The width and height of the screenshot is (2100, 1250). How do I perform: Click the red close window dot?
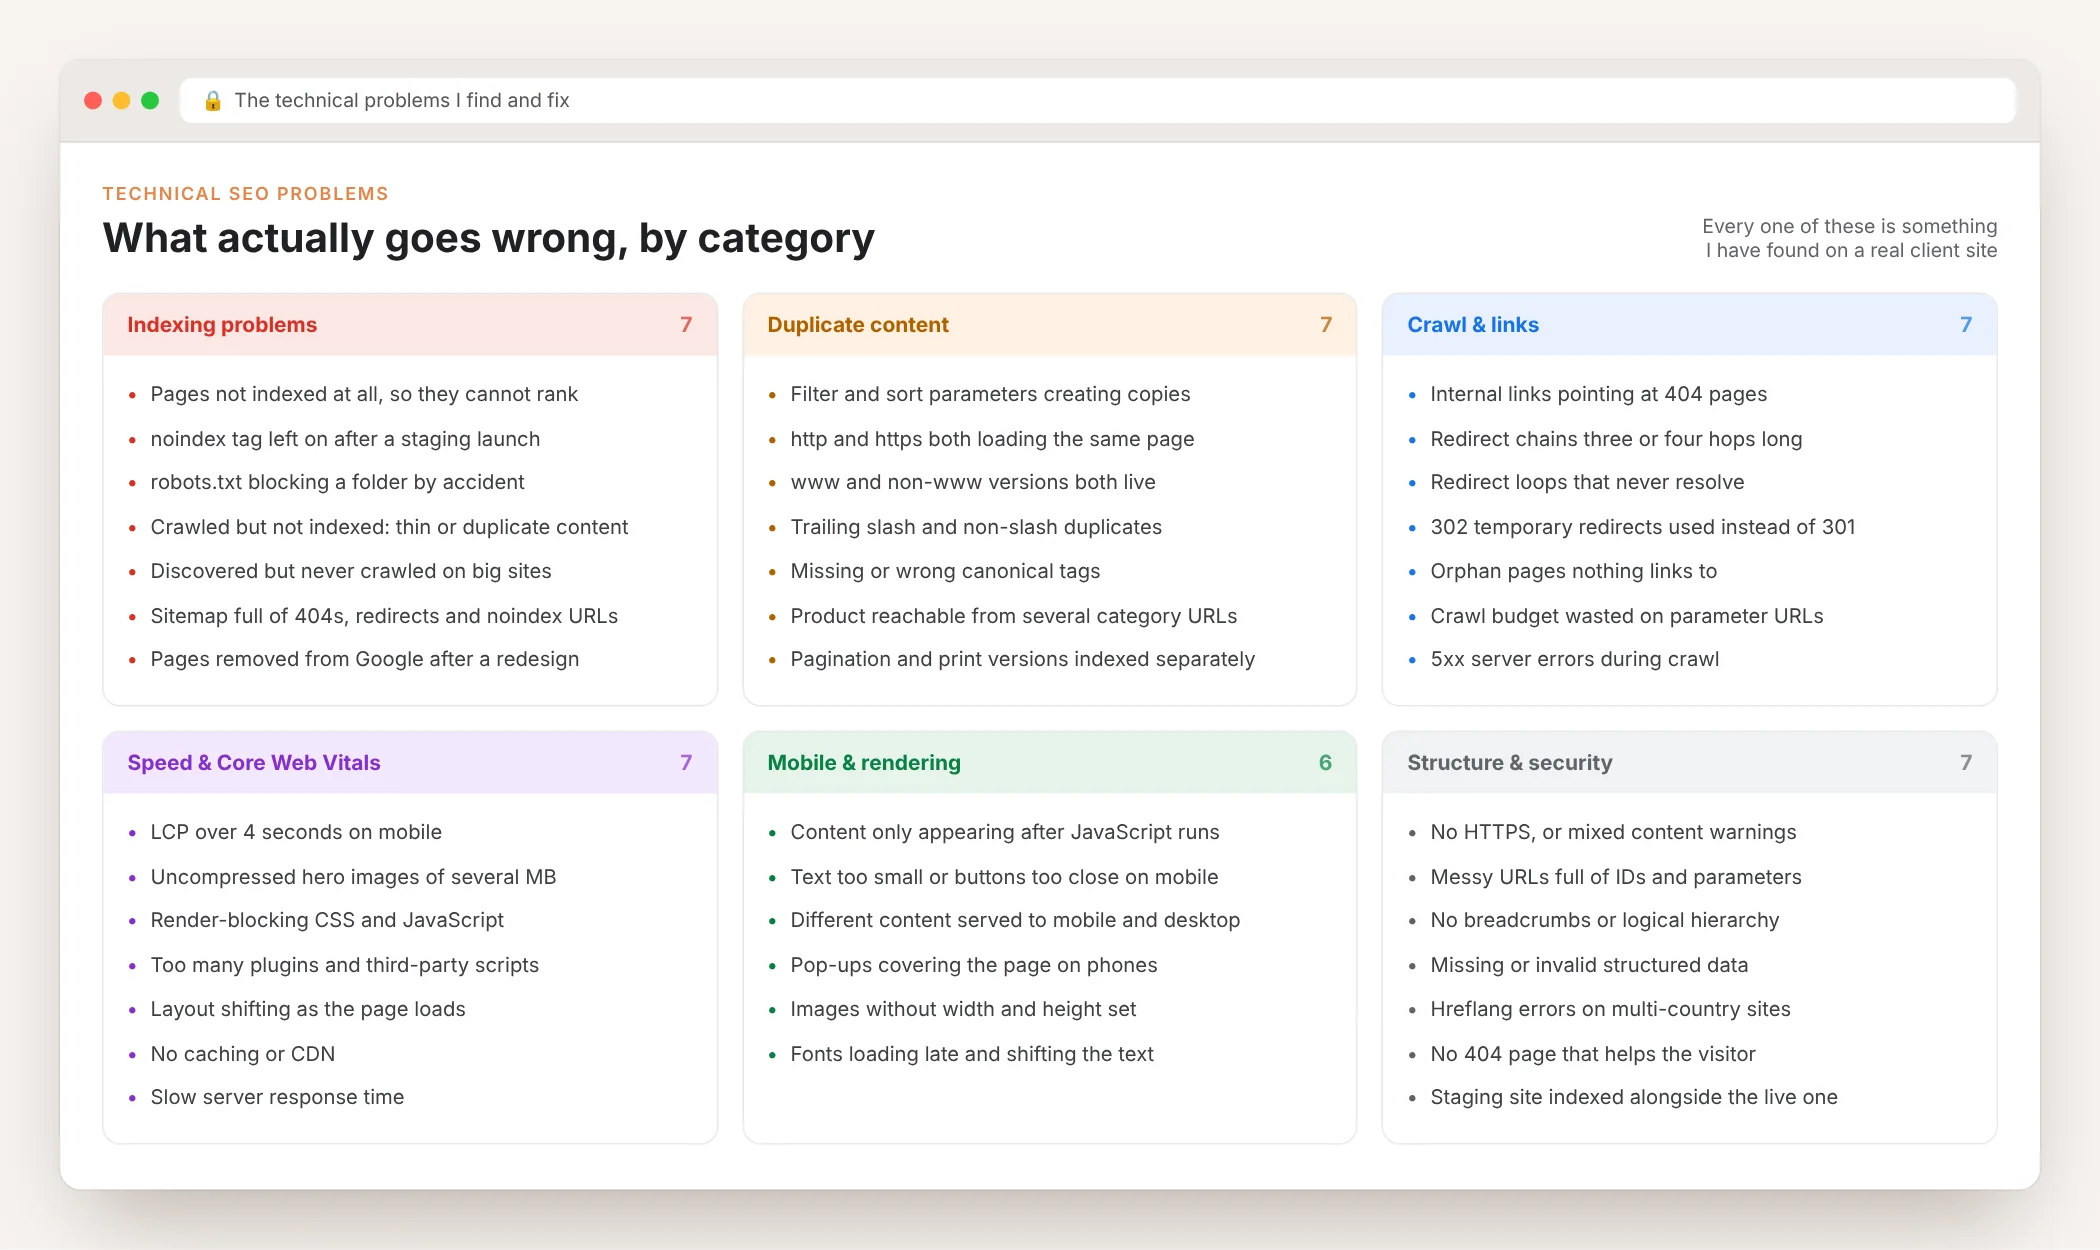tap(93, 100)
